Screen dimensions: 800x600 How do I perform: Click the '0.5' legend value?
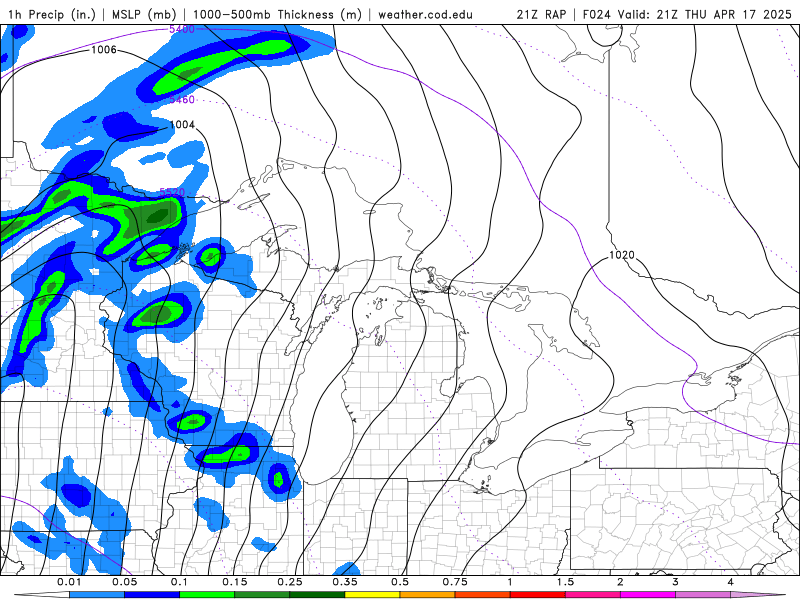point(400,582)
